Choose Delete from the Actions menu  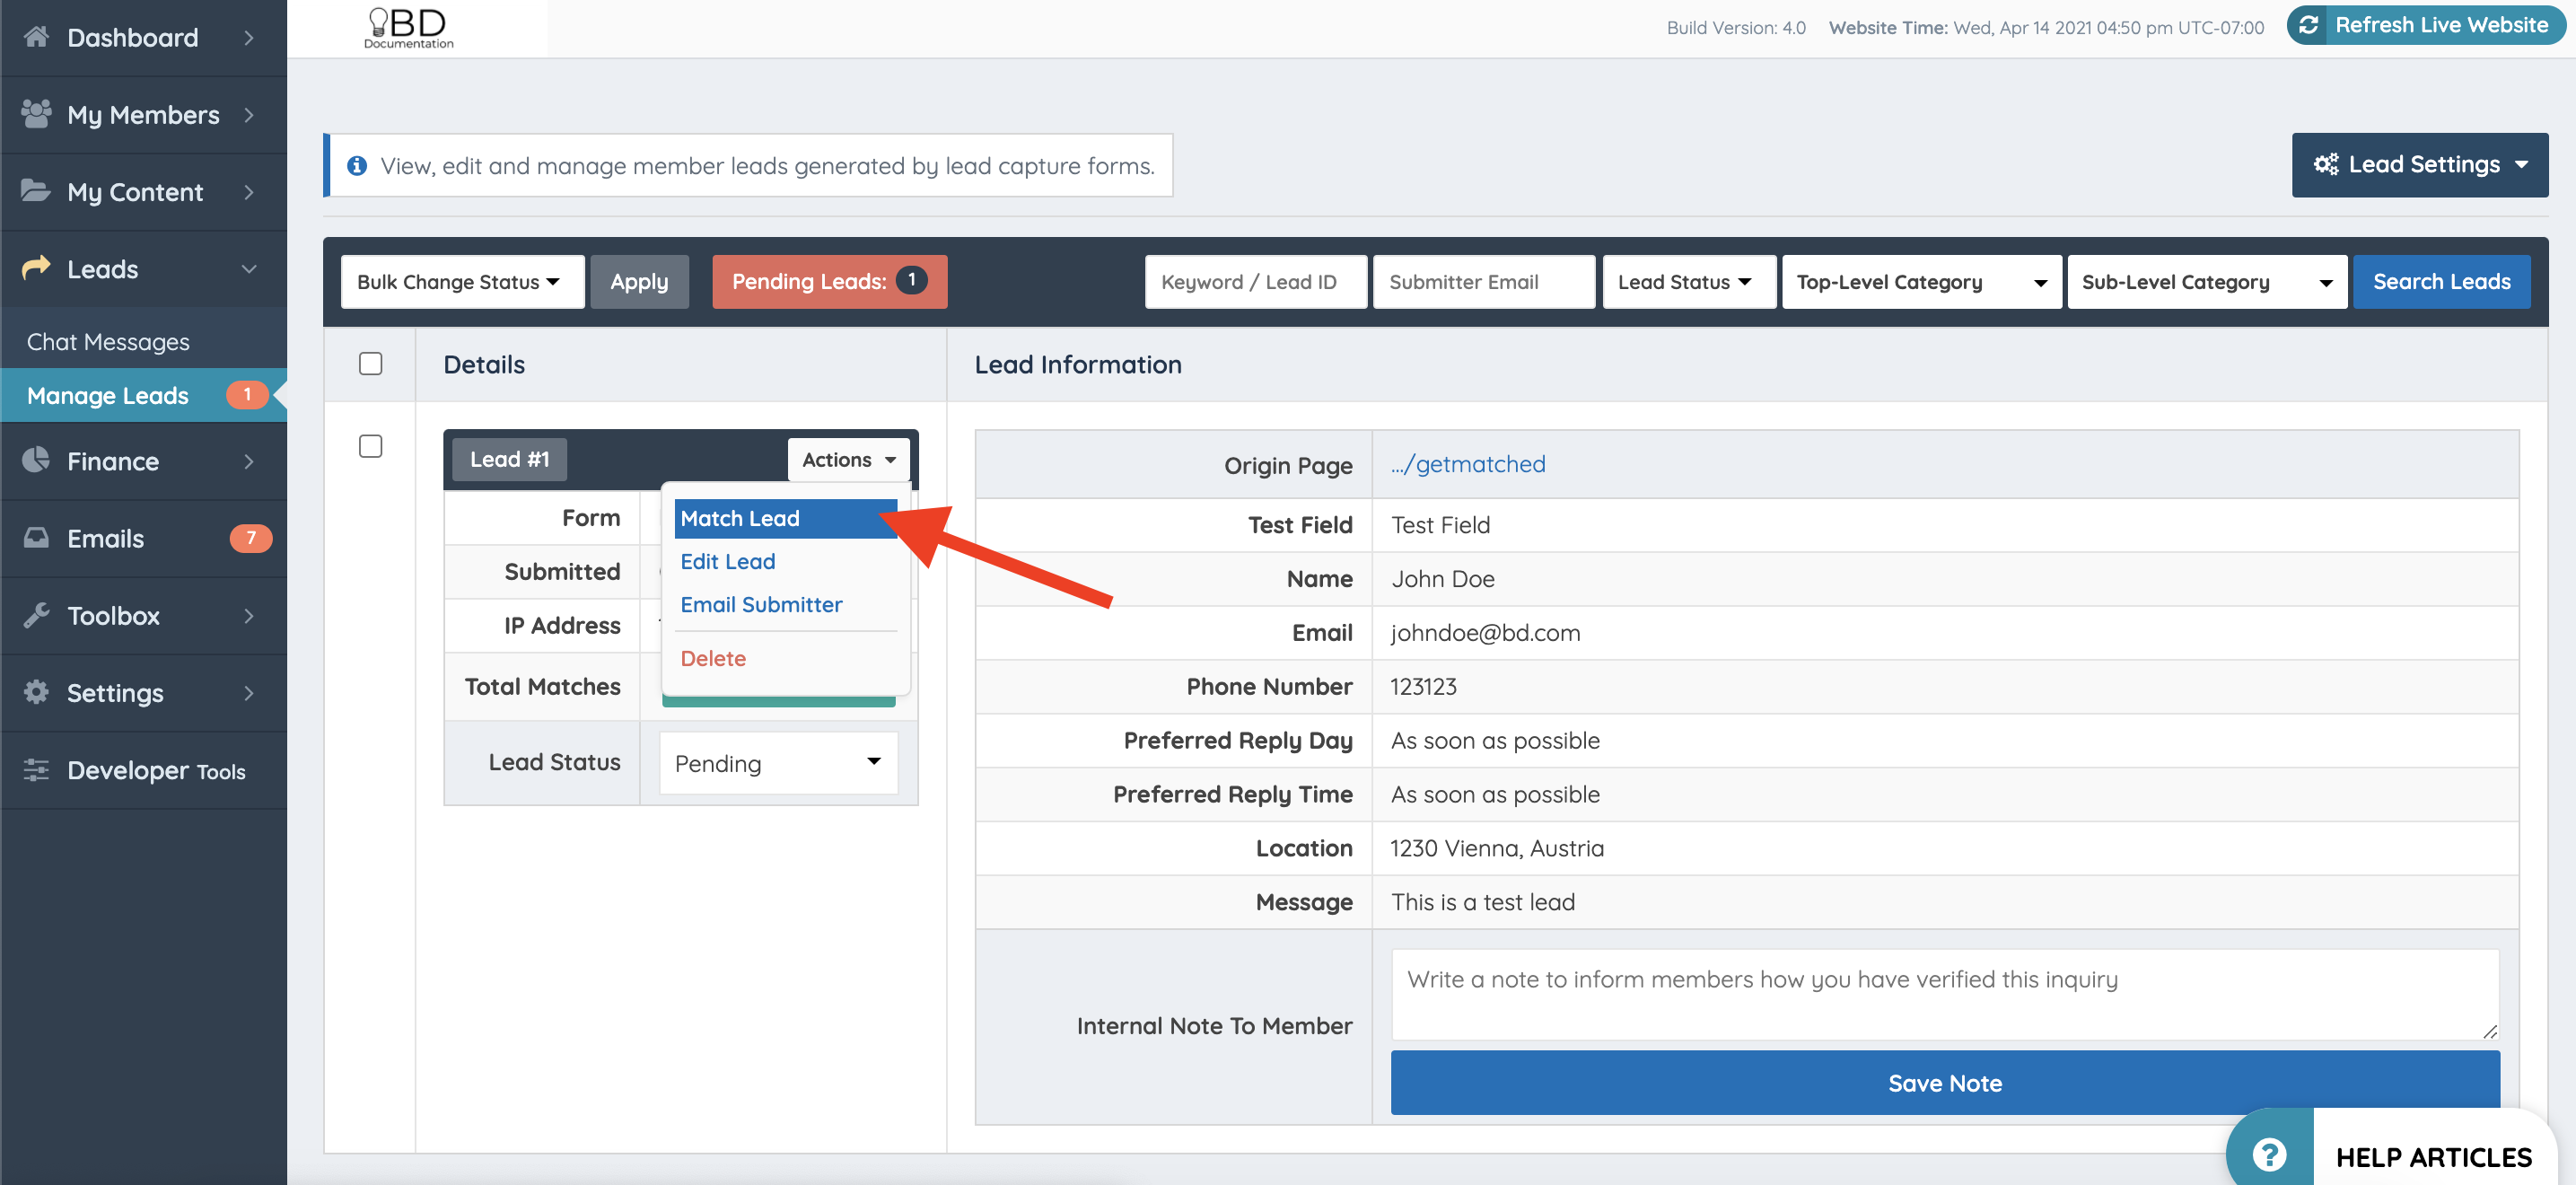713,658
